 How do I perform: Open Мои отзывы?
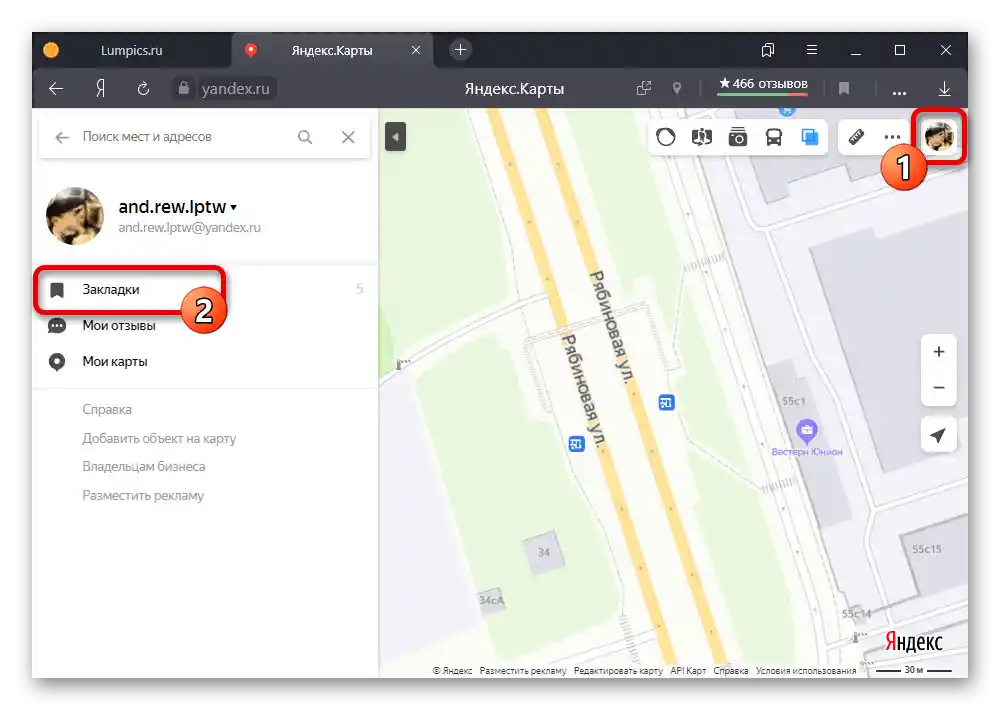click(204, 325)
